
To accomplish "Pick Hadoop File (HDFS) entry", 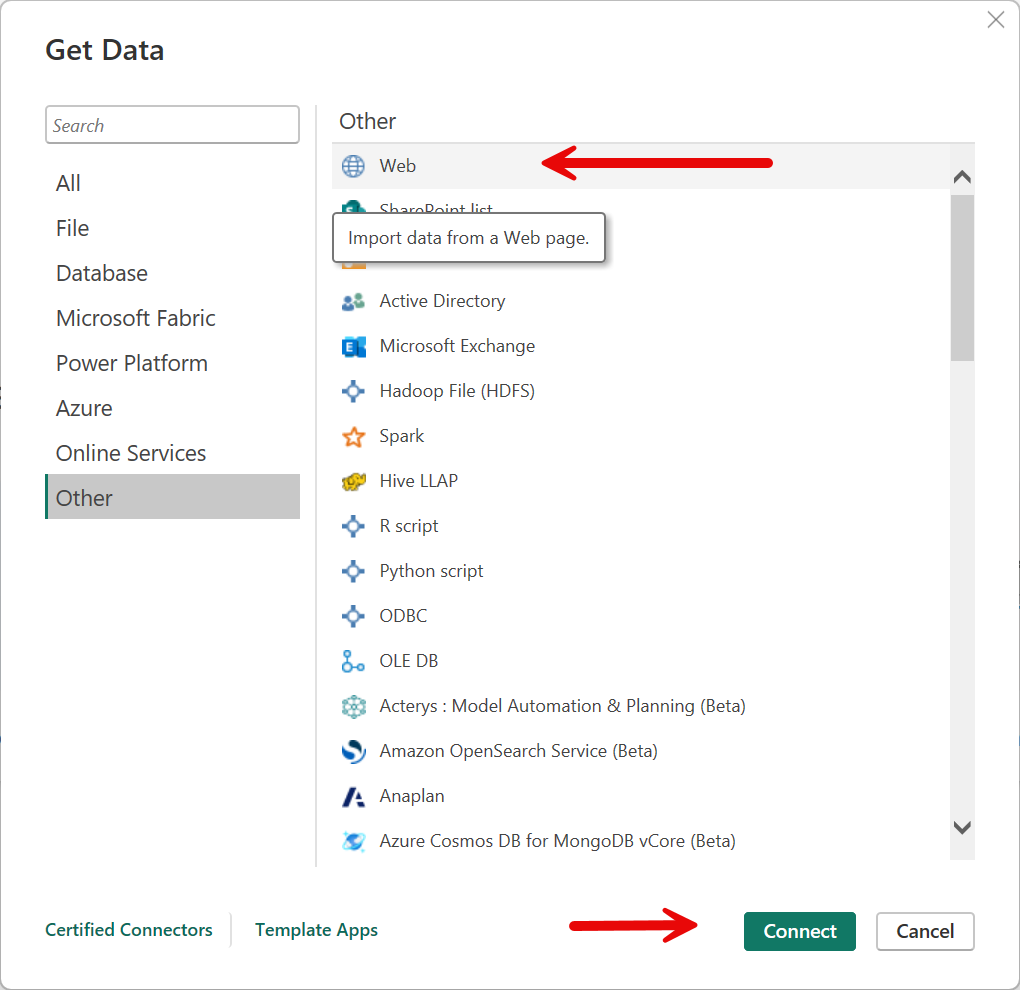I will pos(457,391).
